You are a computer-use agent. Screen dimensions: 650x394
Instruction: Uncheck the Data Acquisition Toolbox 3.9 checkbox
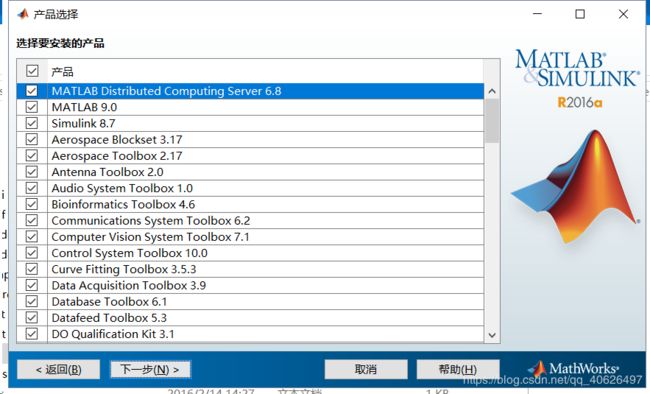pyautogui.click(x=32, y=285)
